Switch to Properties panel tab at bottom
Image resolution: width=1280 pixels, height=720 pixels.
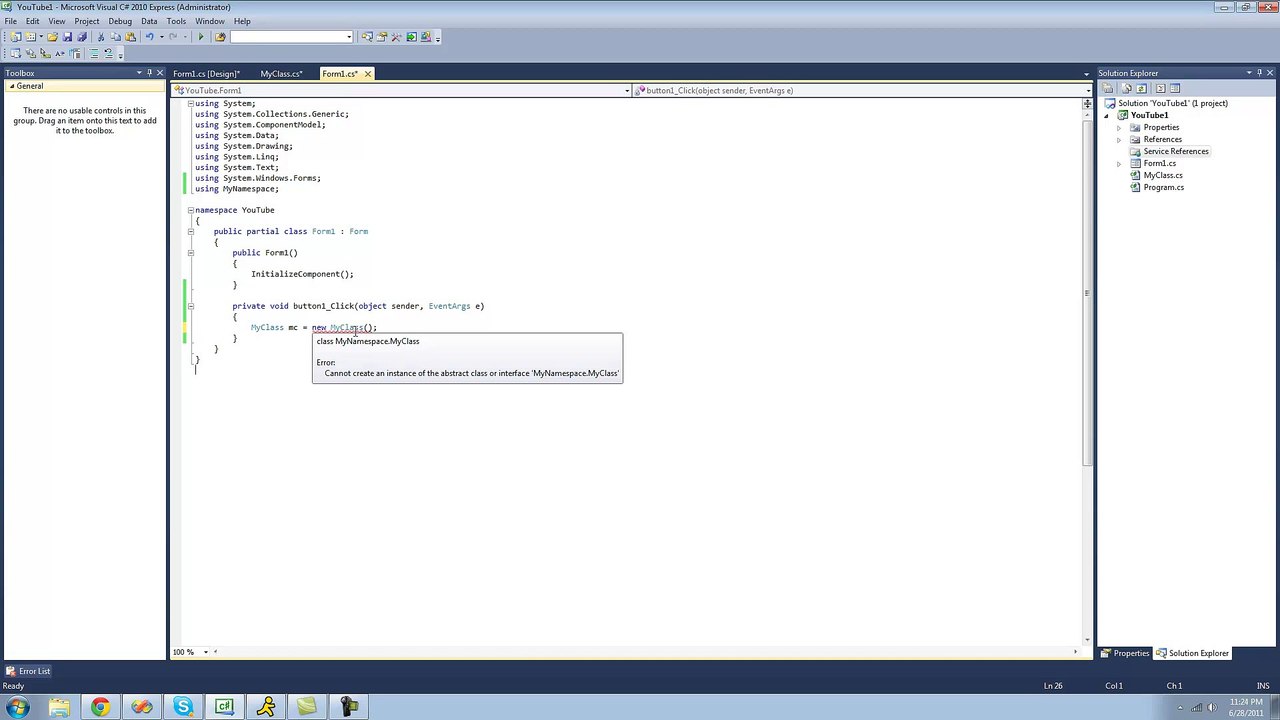(1125, 653)
